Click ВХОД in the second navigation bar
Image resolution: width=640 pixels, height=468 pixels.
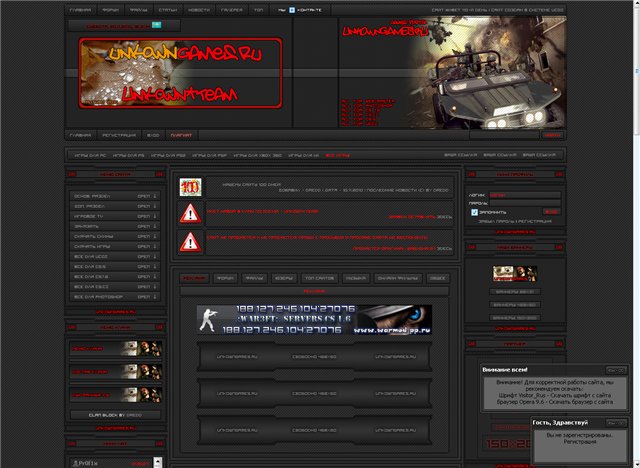pyautogui.click(x=153, y=135)
